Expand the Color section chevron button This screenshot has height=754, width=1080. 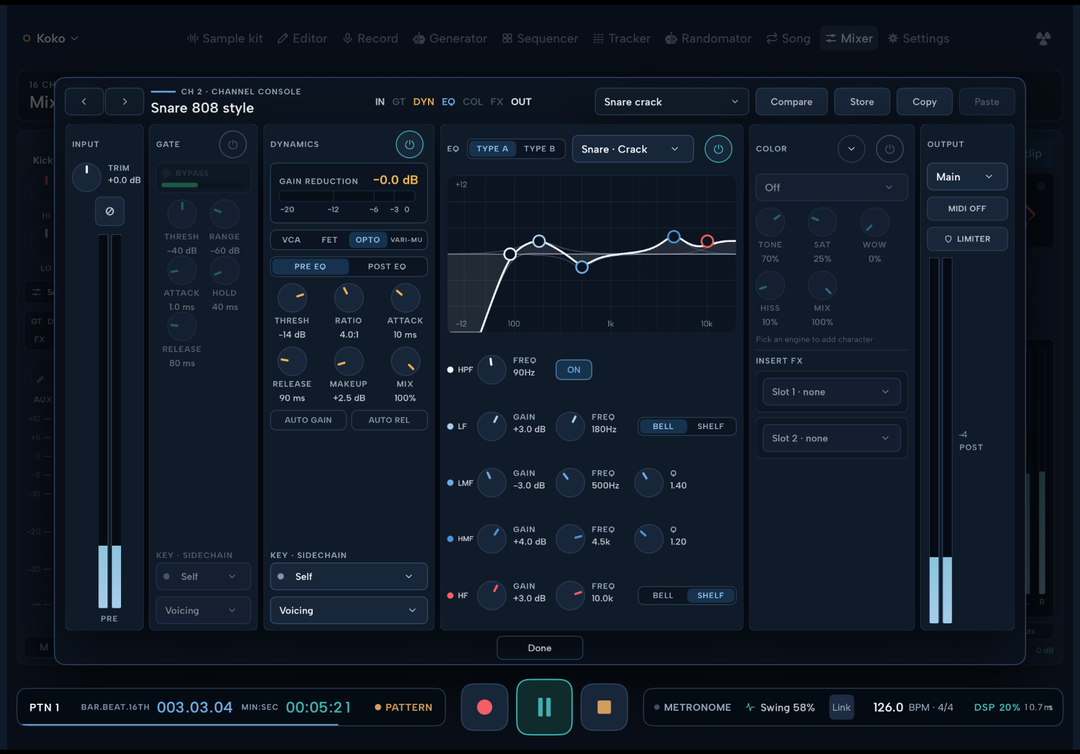[x=851, y=149]
